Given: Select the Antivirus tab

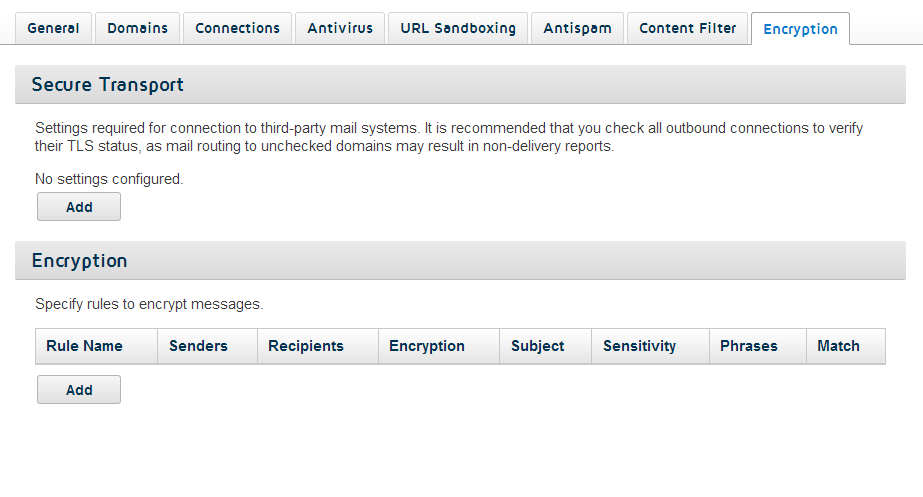Looking at the screenshot, I should 340,28.
